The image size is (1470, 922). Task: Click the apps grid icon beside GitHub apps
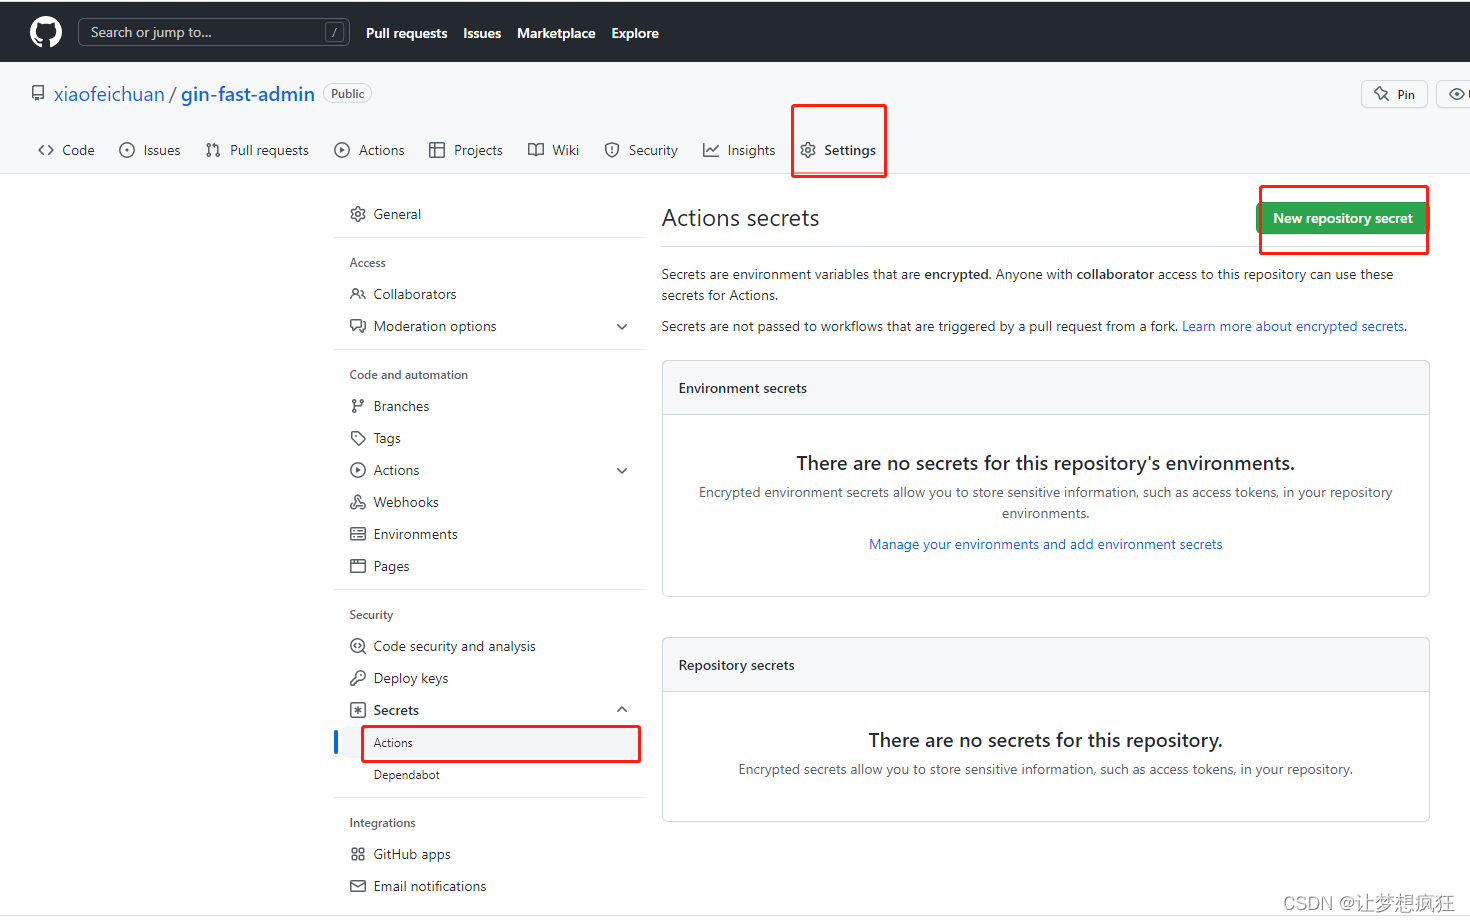(358, 854)
